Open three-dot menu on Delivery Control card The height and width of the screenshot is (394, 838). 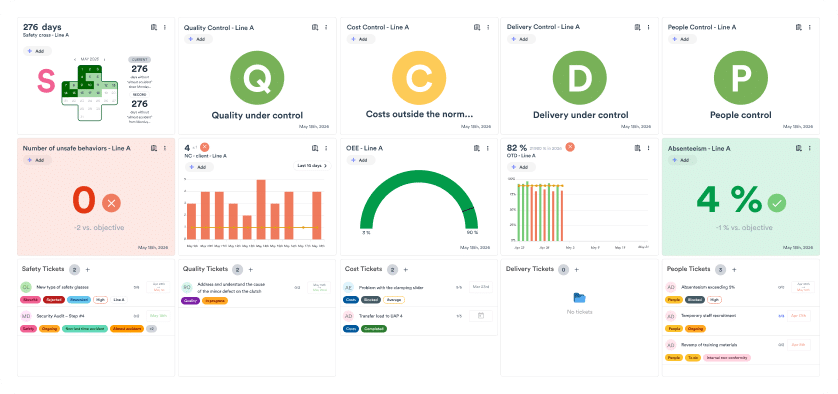pyautogui.click(x=648, y=27)
